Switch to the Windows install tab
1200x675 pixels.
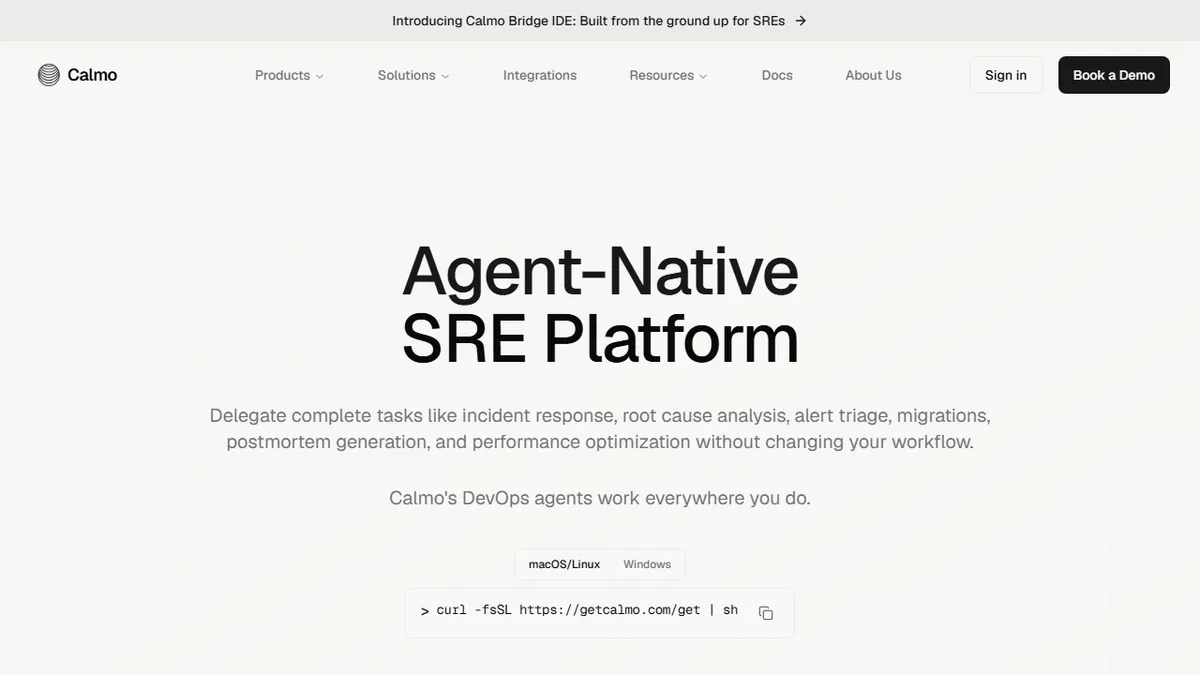click(647, 564)
